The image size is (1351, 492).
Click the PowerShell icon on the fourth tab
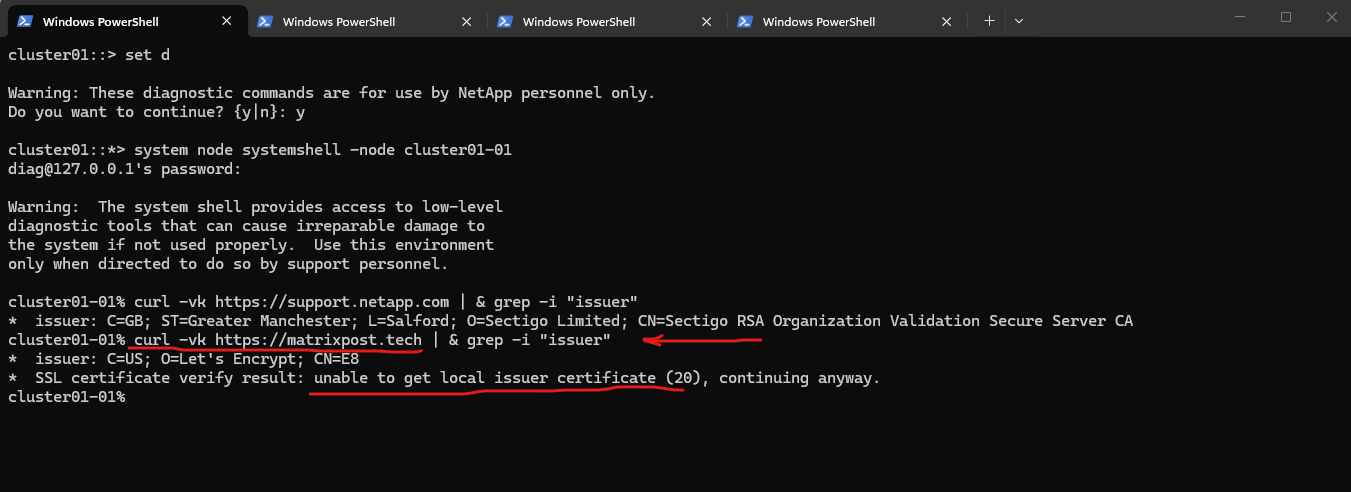[745, 21]
